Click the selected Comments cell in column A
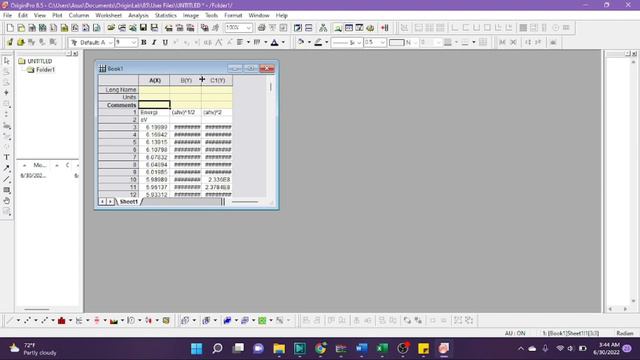640x360 pixels. [x=154, y=105]
